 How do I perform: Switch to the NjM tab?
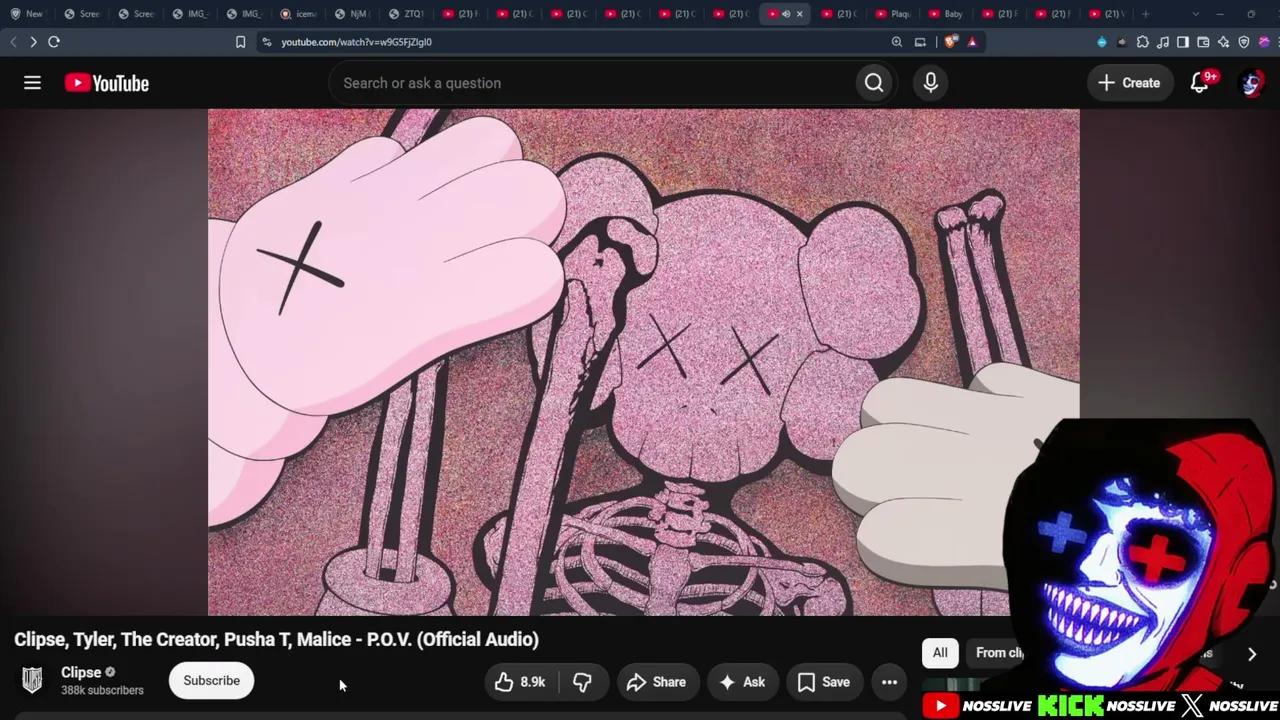(x=352, y=14)
